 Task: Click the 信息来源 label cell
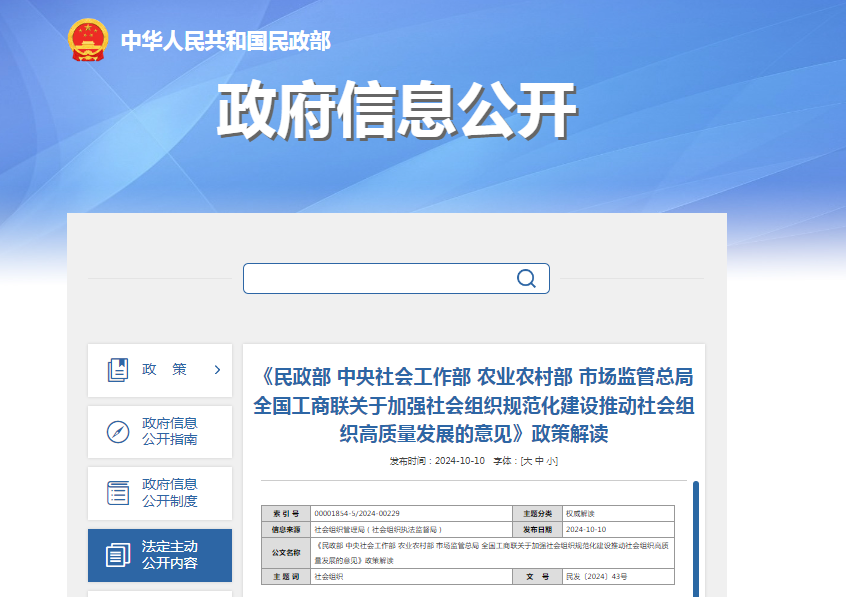(x=286, y=530)
